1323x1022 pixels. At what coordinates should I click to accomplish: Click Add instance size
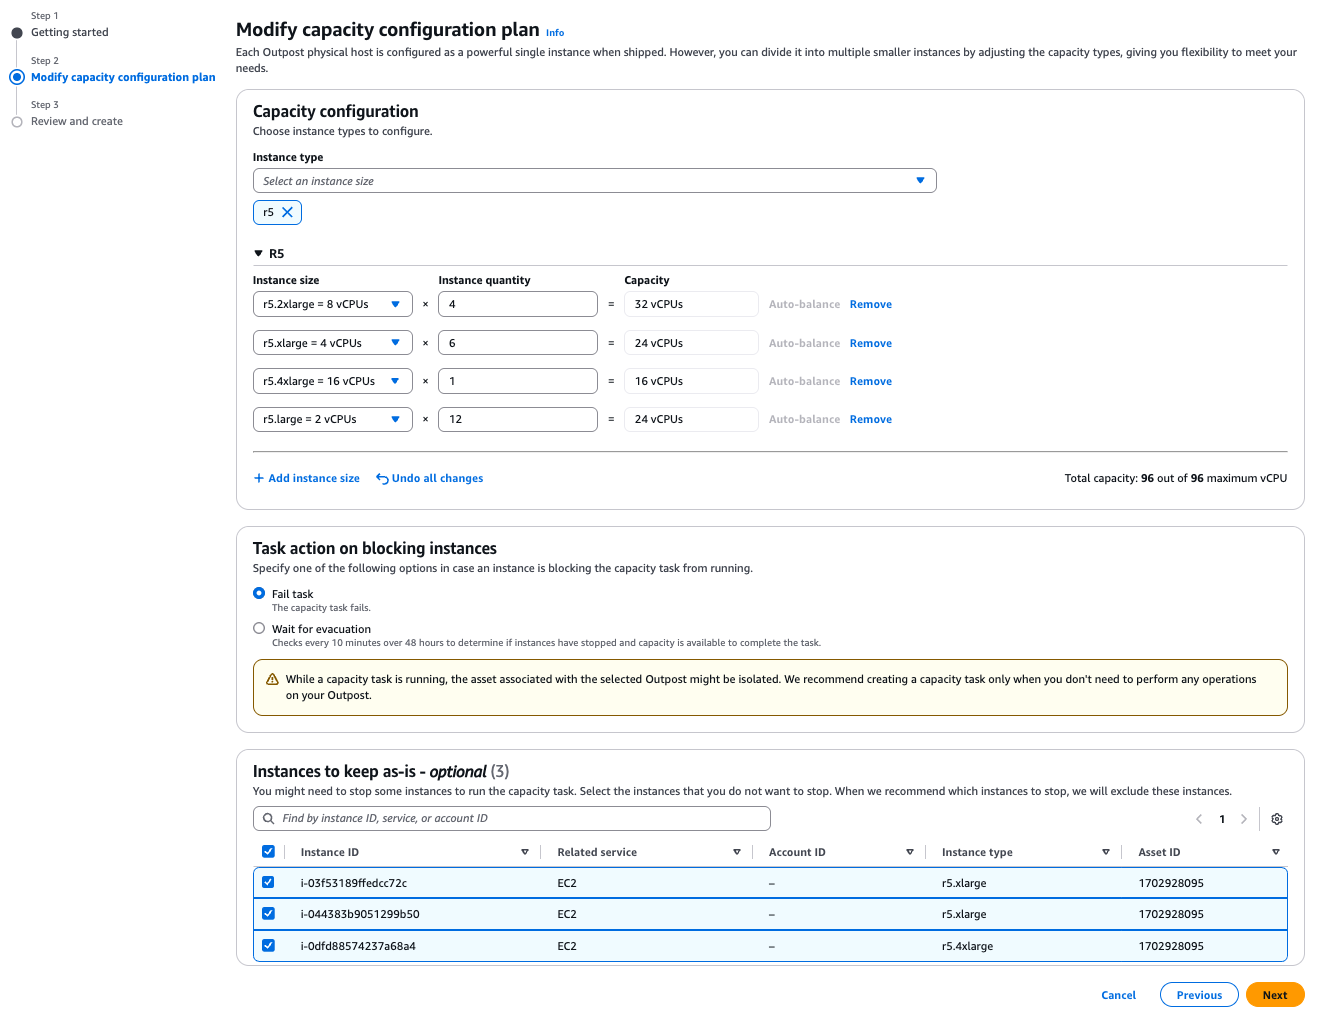tap(306, 478)
